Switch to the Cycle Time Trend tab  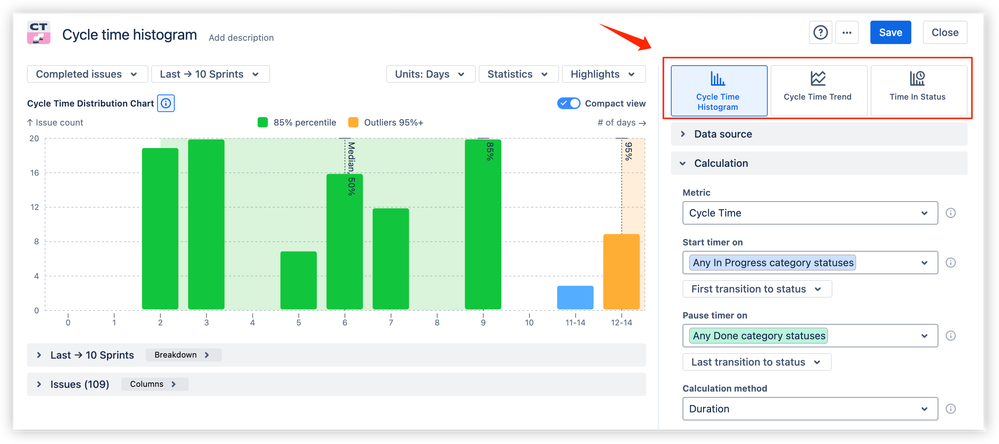tap(819, 90)
